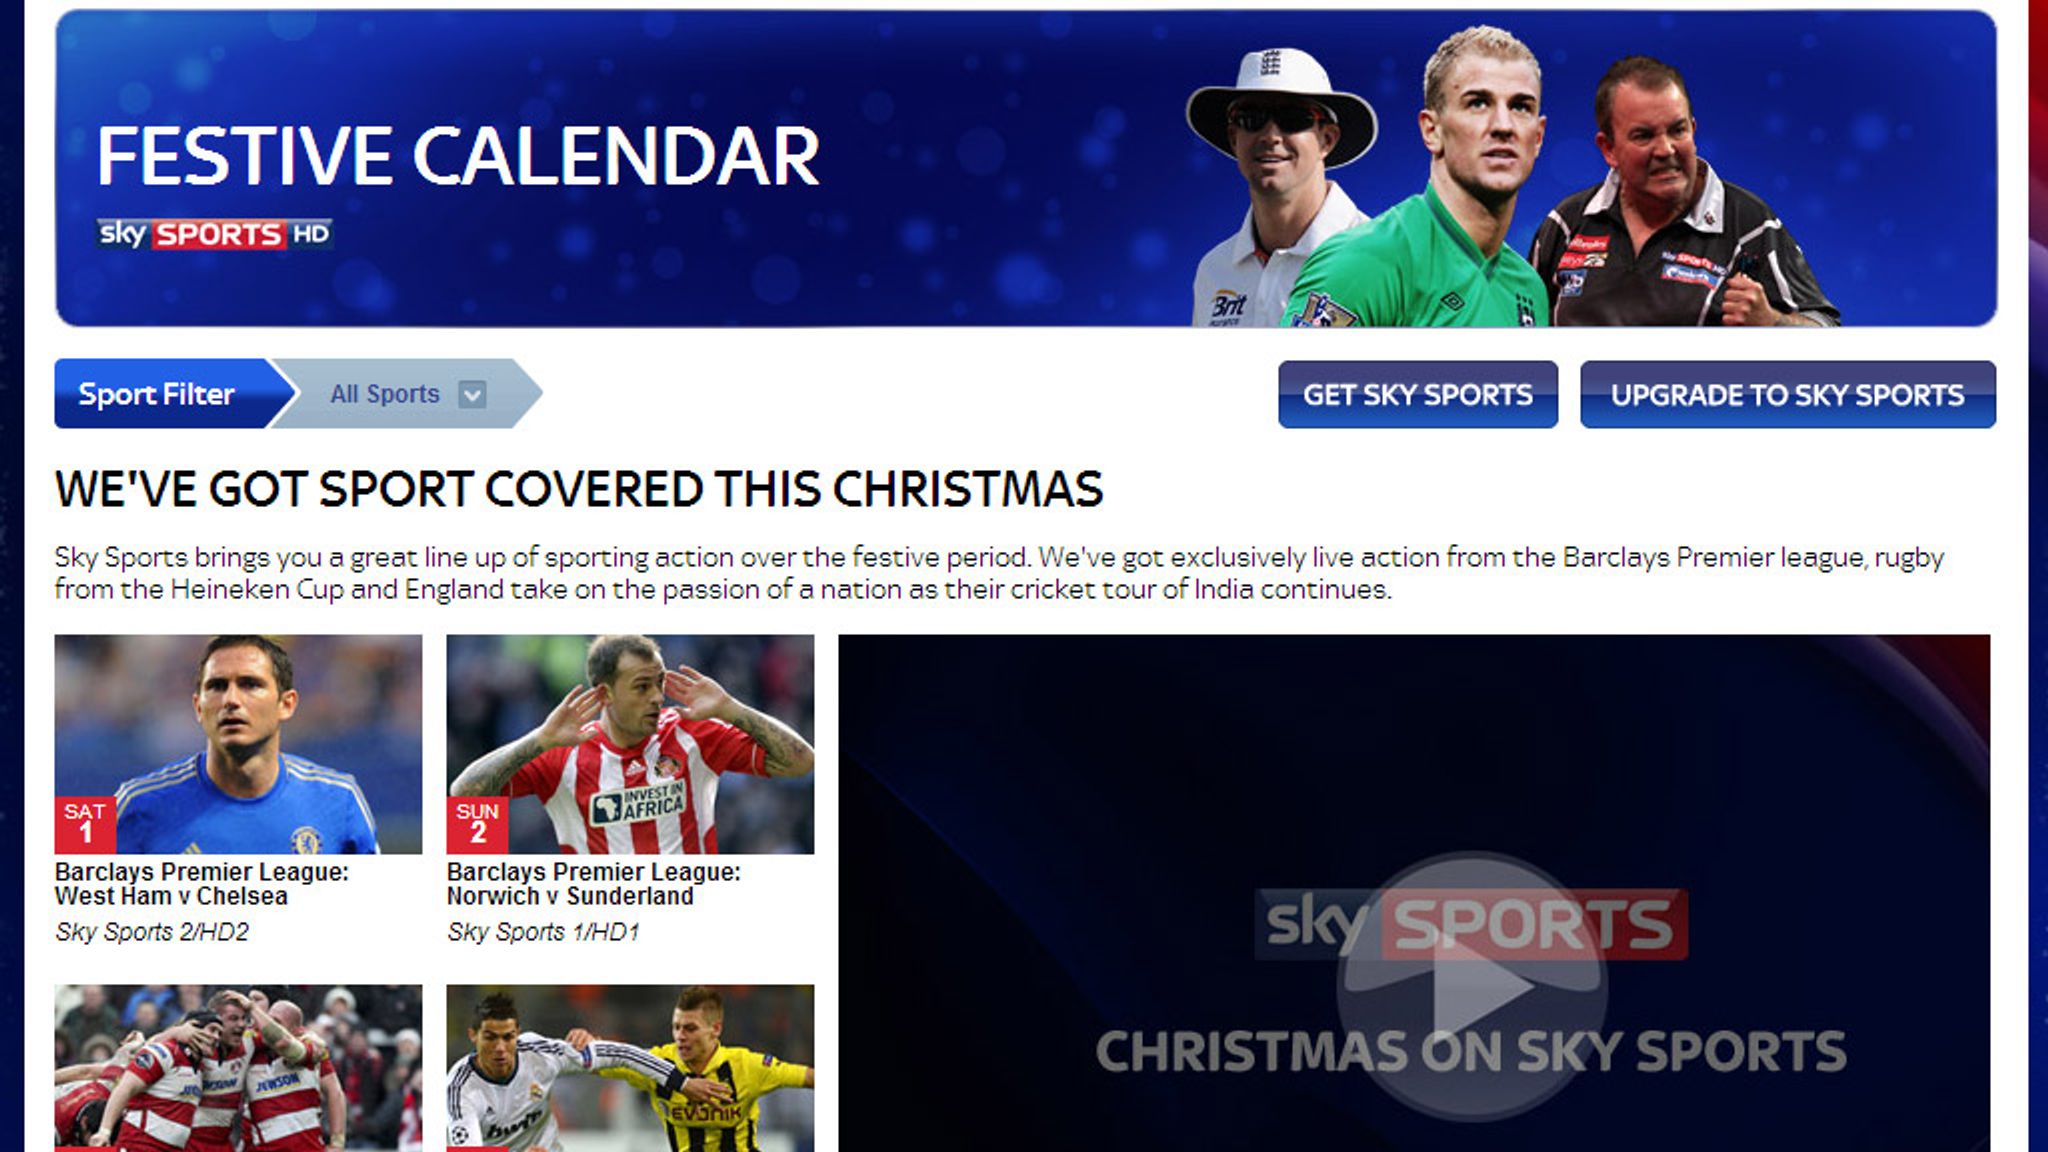Open the West Ham v Chelsea thumbnail

click(x=238, y=744)
